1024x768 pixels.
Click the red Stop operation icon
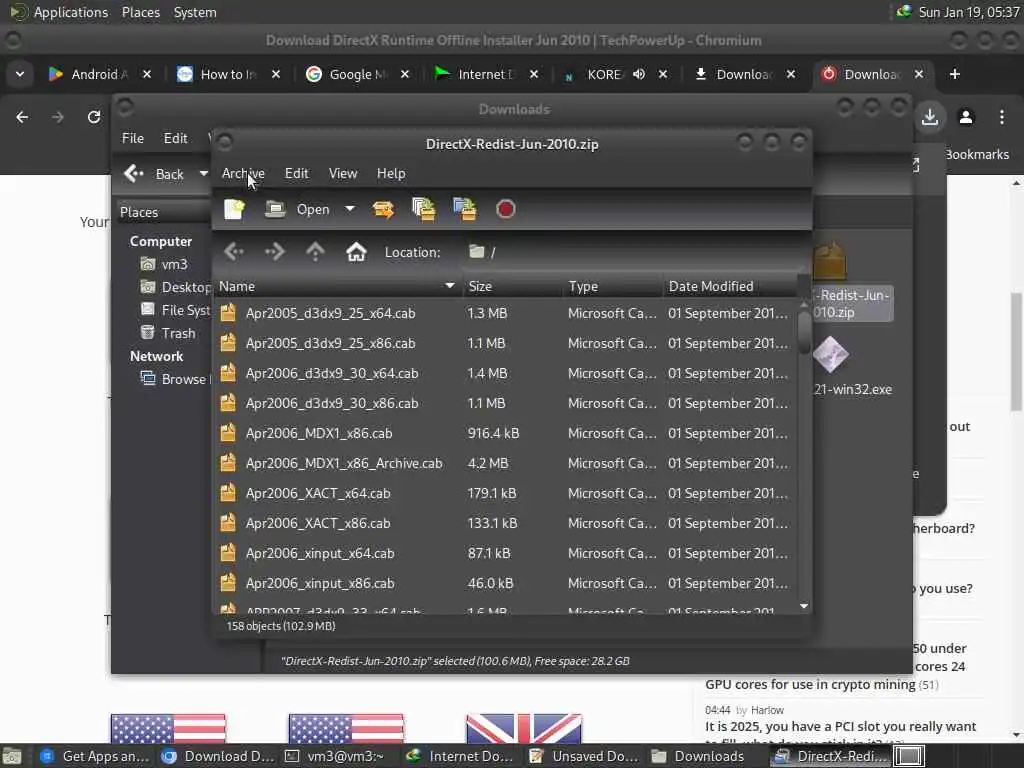click(505, 209)
